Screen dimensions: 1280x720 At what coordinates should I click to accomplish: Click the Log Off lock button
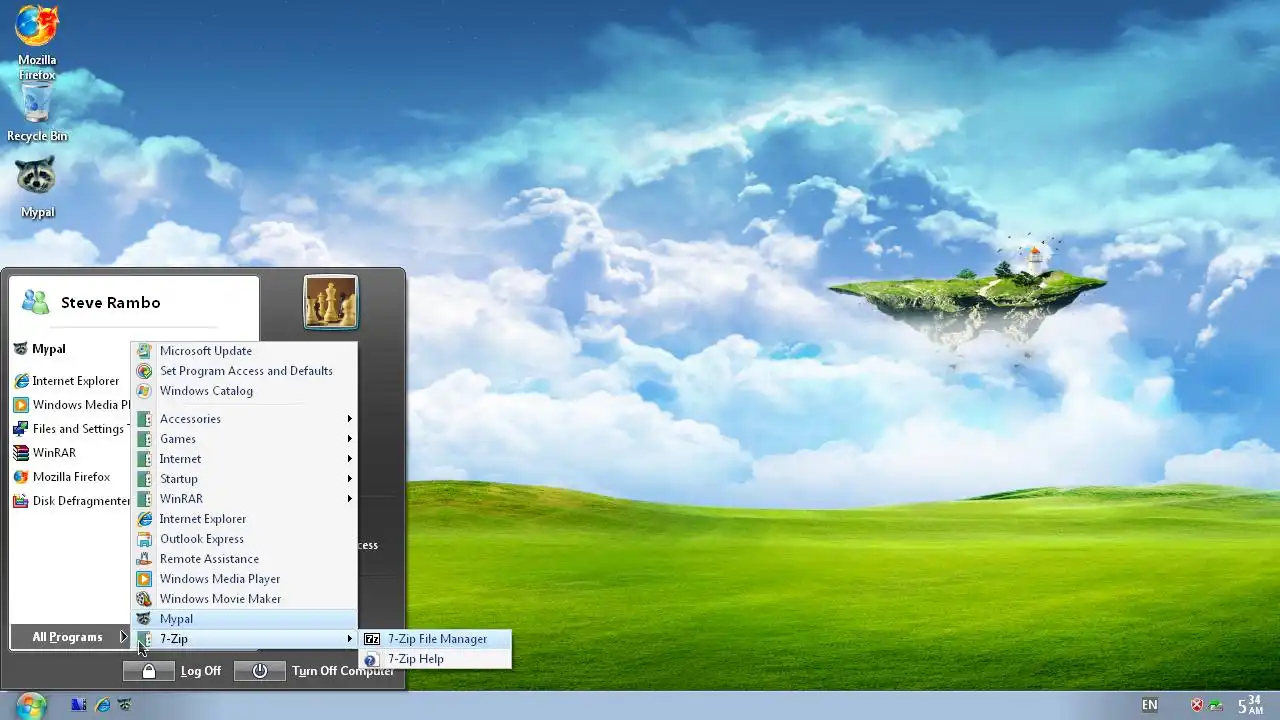(x=149, y=671)
